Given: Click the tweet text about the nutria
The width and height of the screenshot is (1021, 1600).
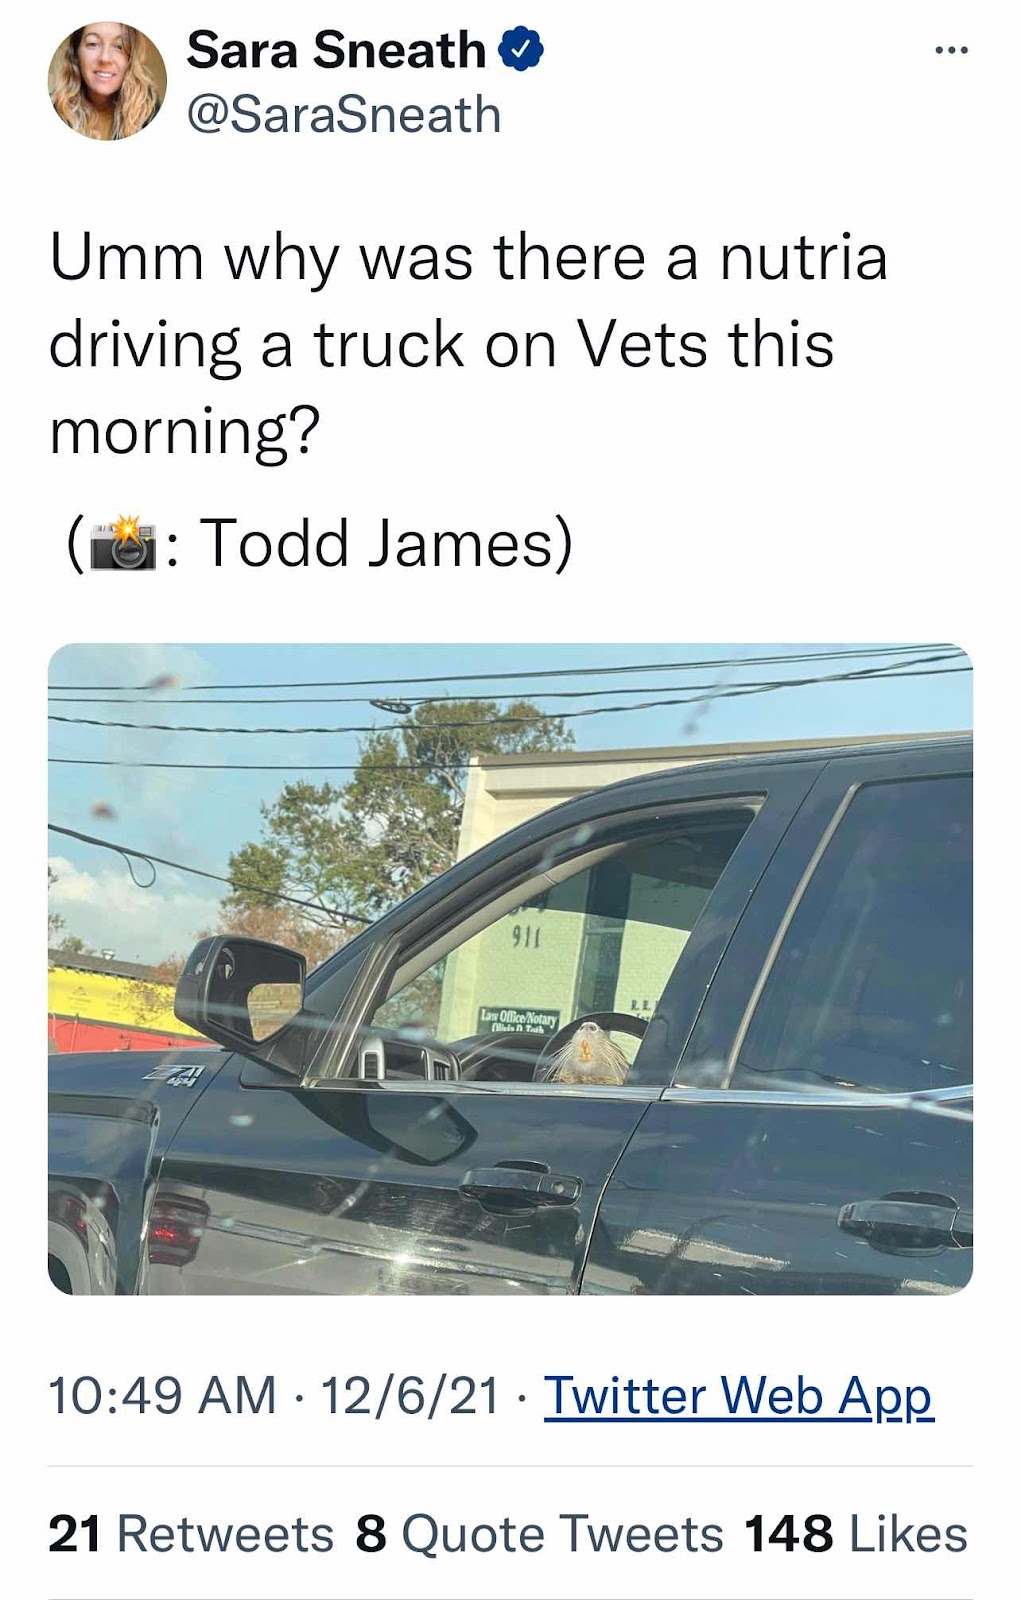Looking at the screenshot, I should point(468,344).
